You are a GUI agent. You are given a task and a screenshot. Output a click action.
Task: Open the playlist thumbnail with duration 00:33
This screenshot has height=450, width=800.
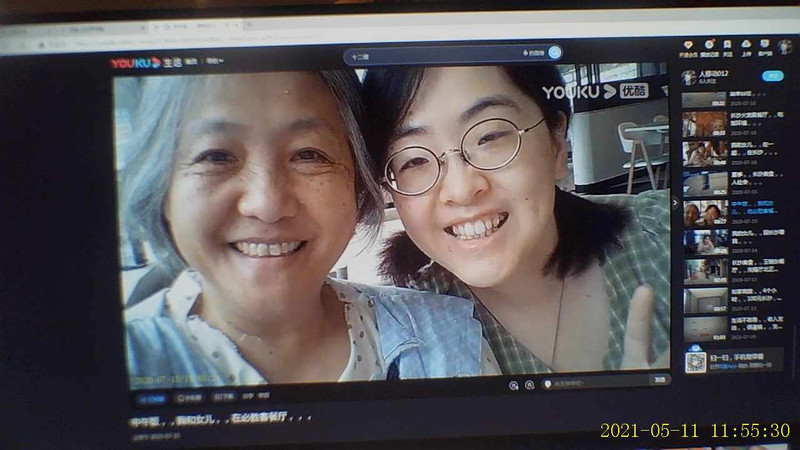click(704, 124)
